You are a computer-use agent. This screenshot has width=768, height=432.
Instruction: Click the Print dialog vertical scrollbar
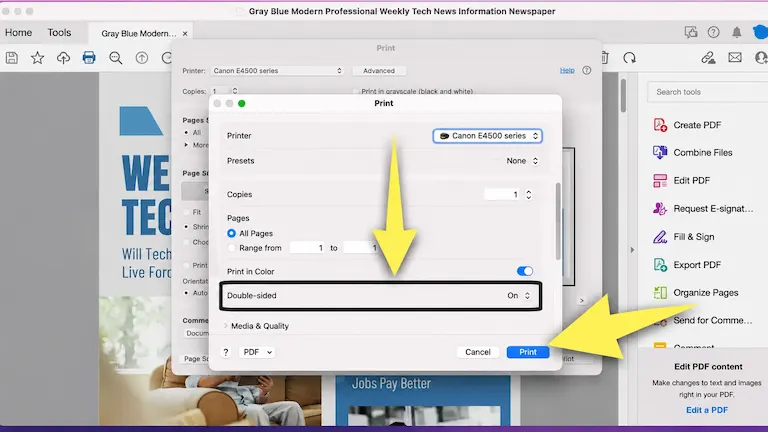[558, 221]
